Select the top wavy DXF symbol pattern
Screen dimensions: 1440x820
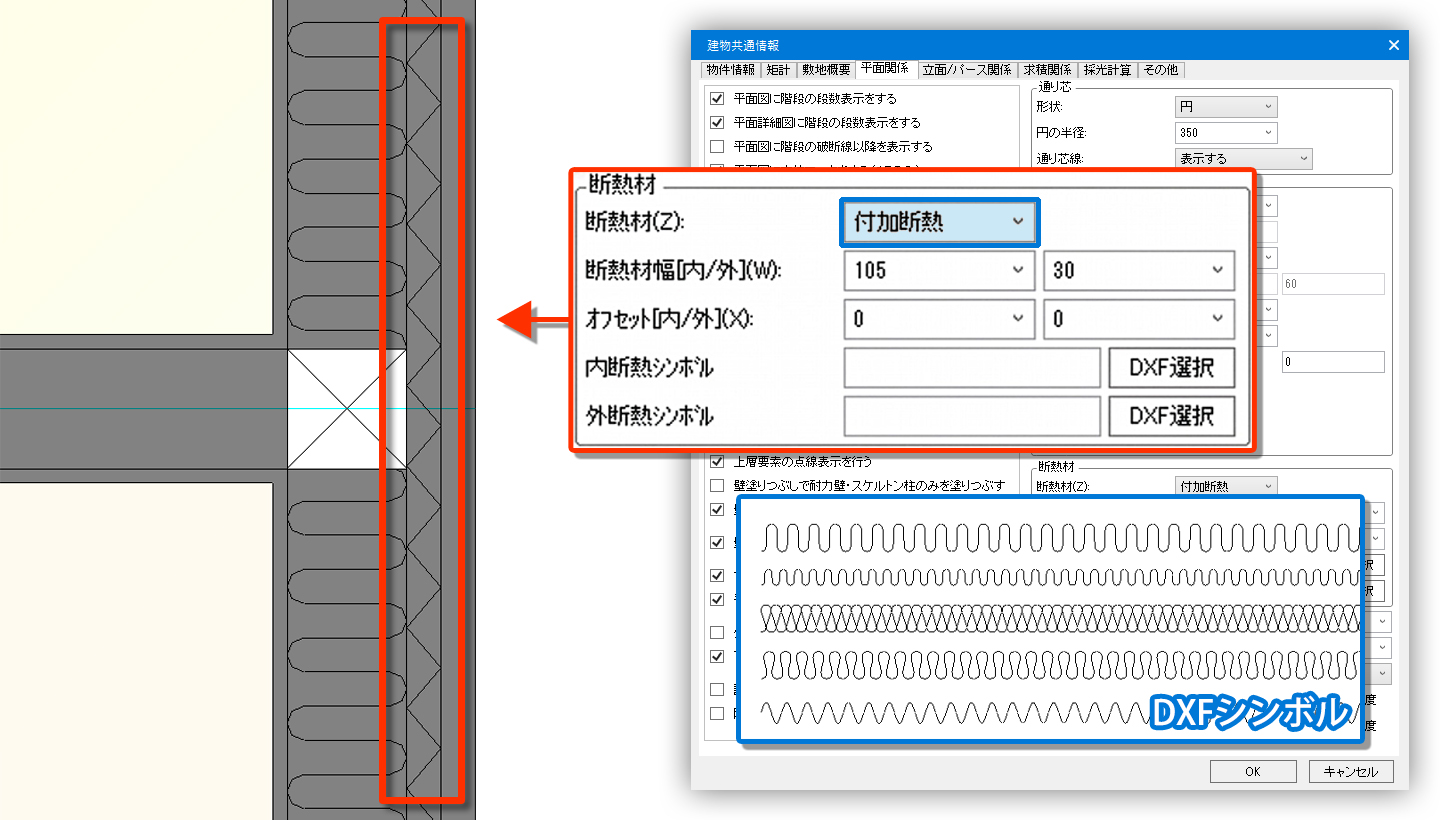coord(1060,539)
